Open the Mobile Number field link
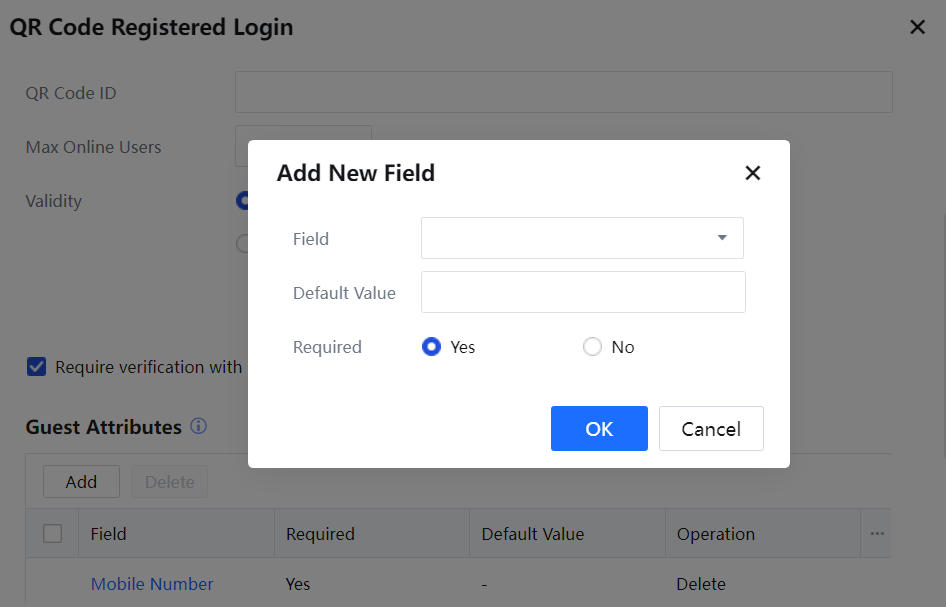 click(152, 584)
